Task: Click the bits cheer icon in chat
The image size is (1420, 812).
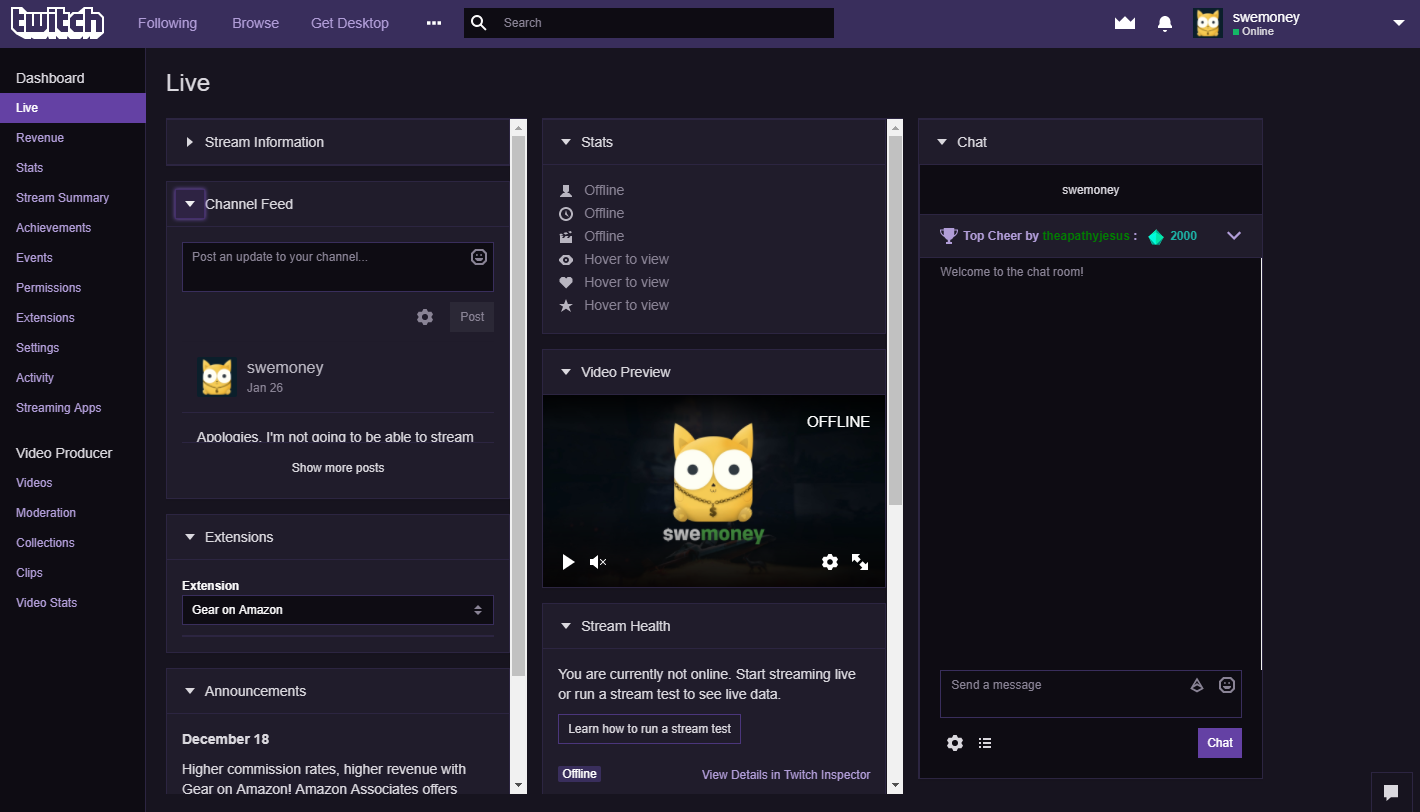Action: pos(1197,685)
